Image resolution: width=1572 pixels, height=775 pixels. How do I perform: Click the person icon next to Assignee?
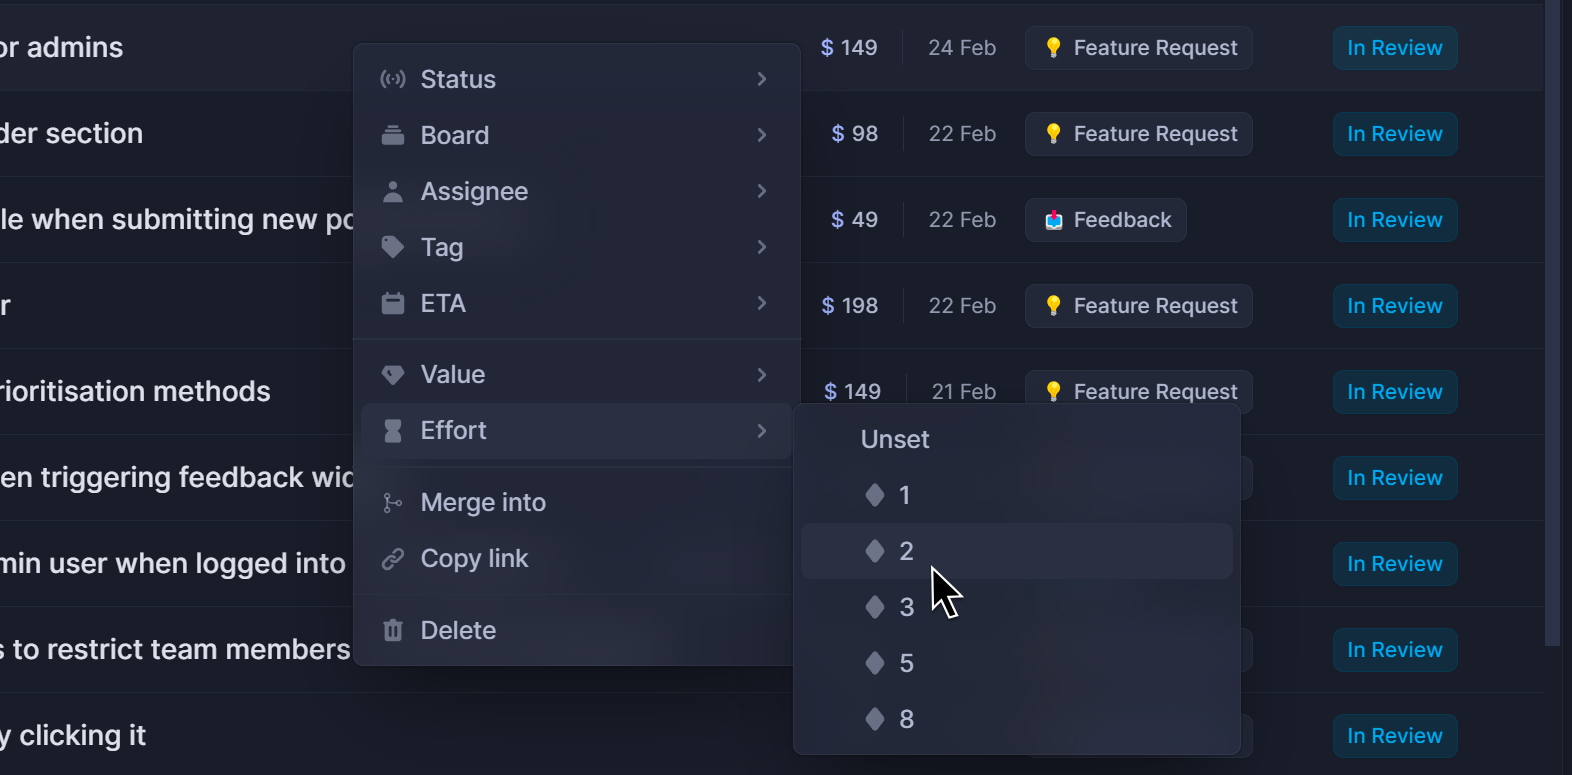[x=393, y=191]
